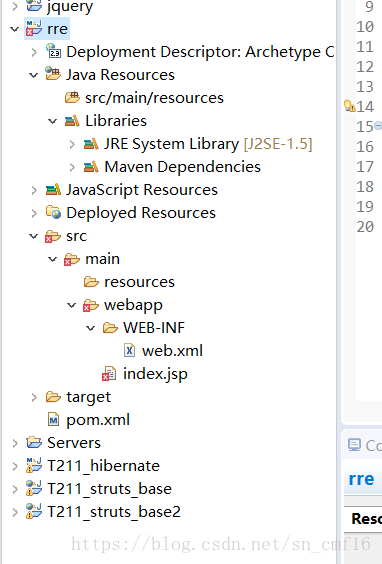Expand the target folder node
The image size is (382, 564).
pyautogui.click(x=34, y=397)
